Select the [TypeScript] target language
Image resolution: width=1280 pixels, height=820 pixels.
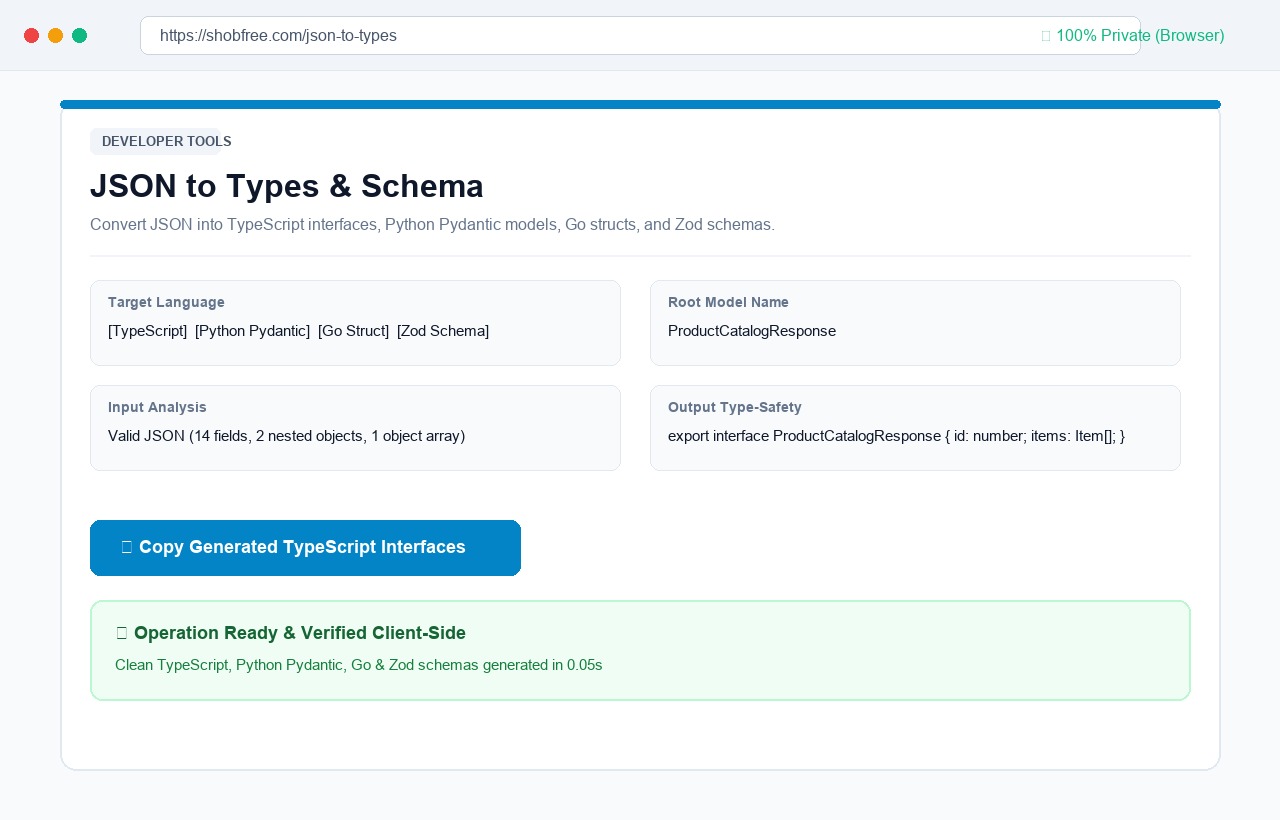147,331
